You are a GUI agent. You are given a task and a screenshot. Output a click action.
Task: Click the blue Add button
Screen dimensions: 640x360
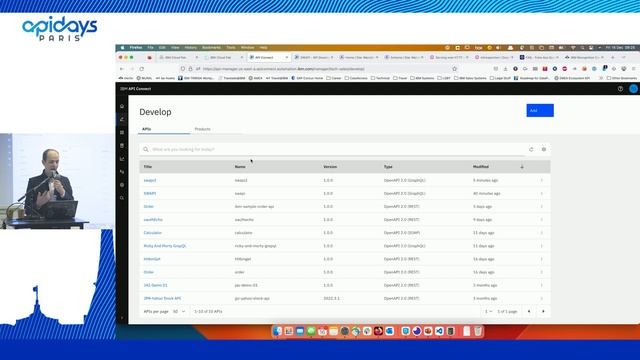(x=540, y=110)
